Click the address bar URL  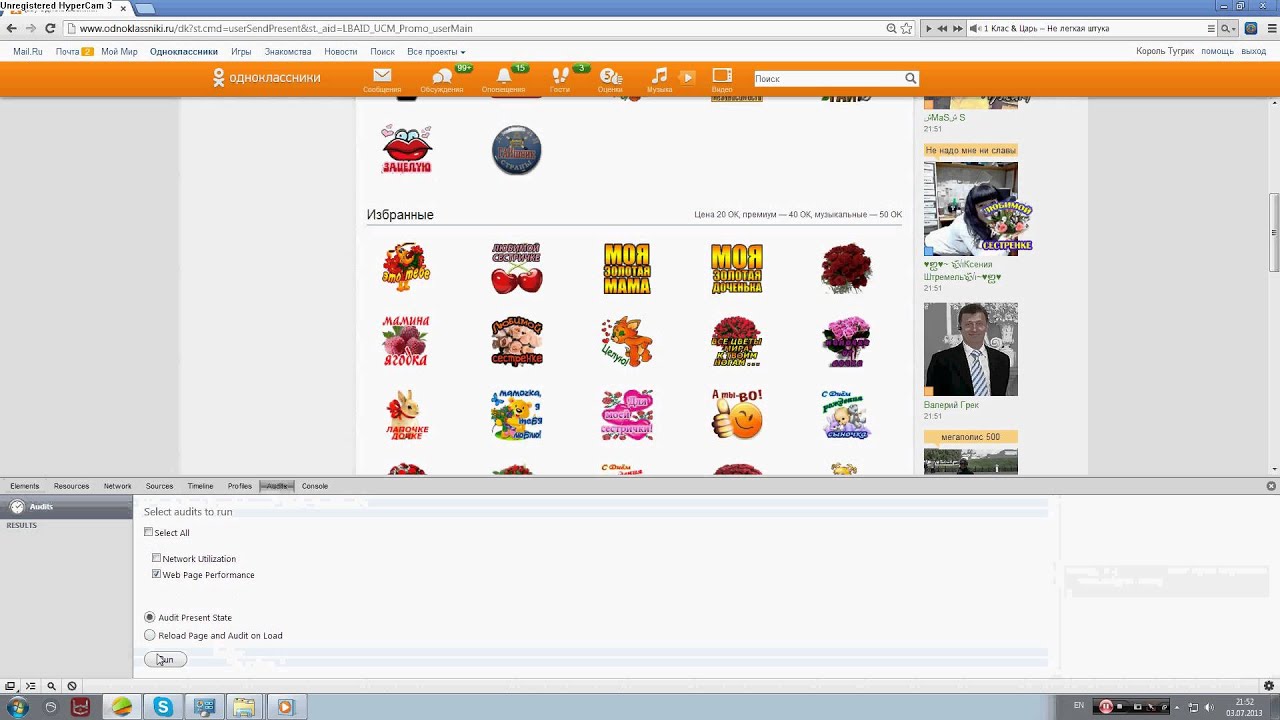pos(276,28)
